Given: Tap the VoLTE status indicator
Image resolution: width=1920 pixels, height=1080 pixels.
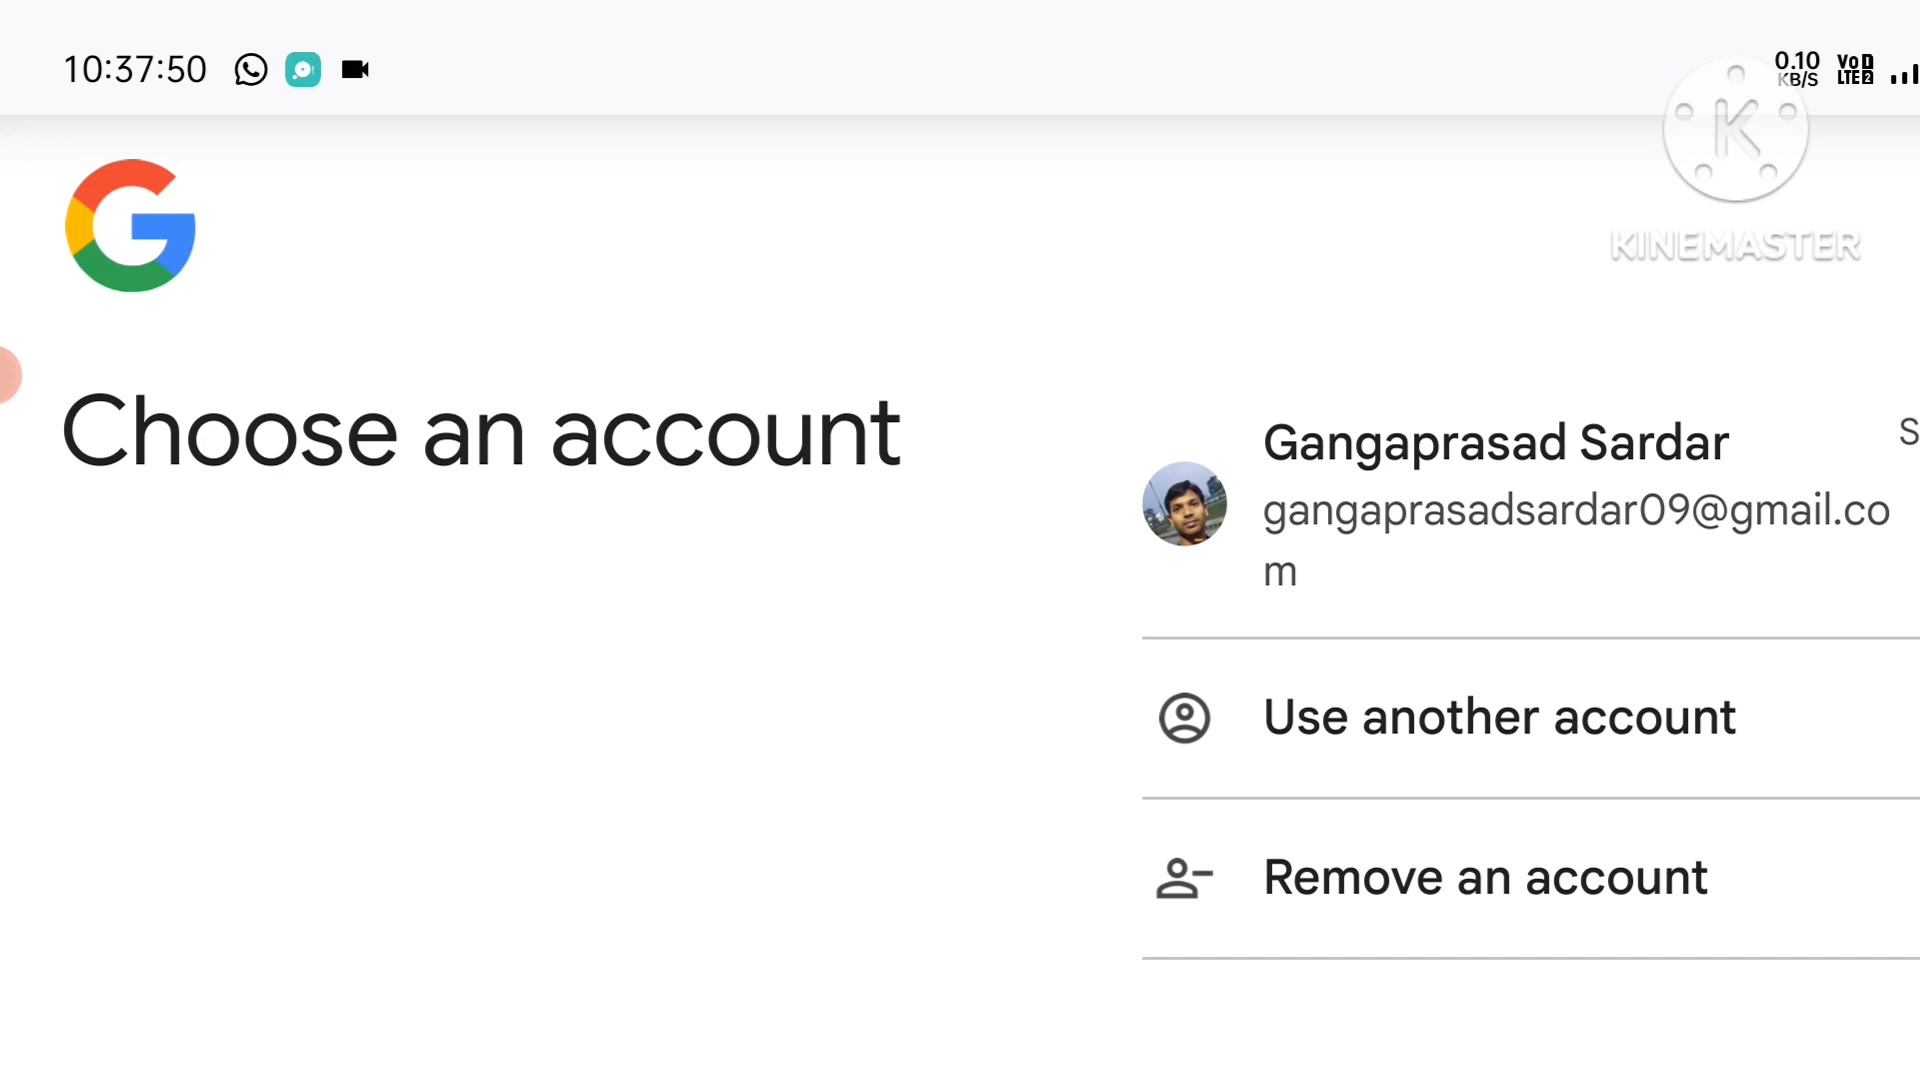Looking at the screenshot, I should (1855, 70).
